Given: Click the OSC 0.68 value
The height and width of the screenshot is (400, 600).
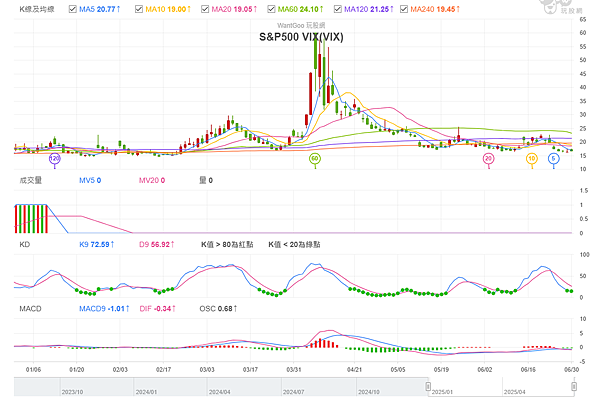Looking at the screenshot, I should tap(218, 309).
